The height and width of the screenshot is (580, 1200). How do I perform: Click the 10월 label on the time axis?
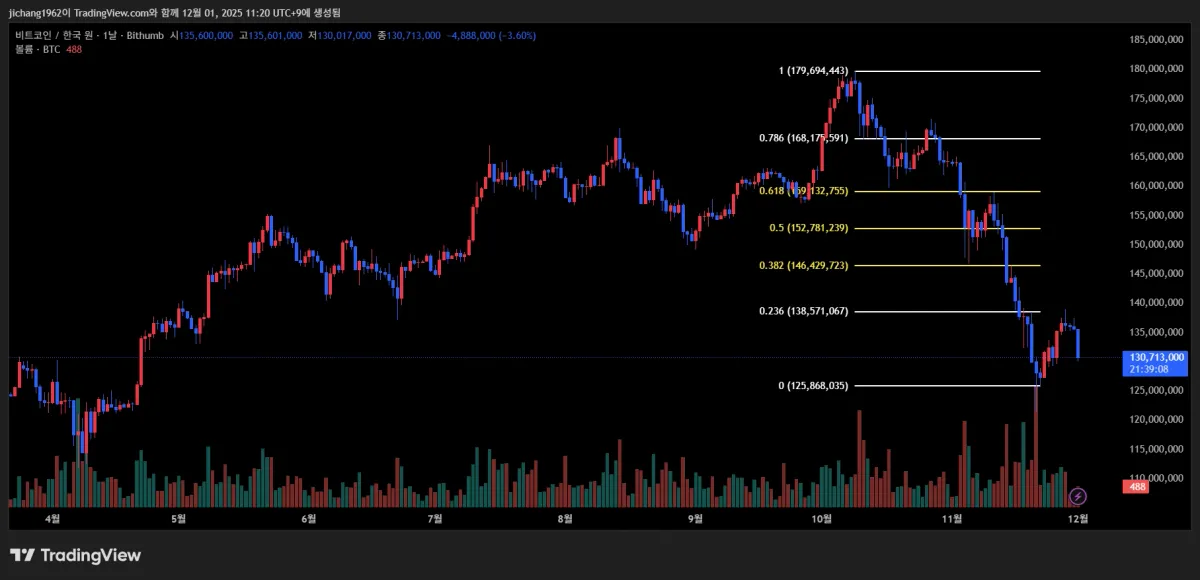click(x=822, y=519)
